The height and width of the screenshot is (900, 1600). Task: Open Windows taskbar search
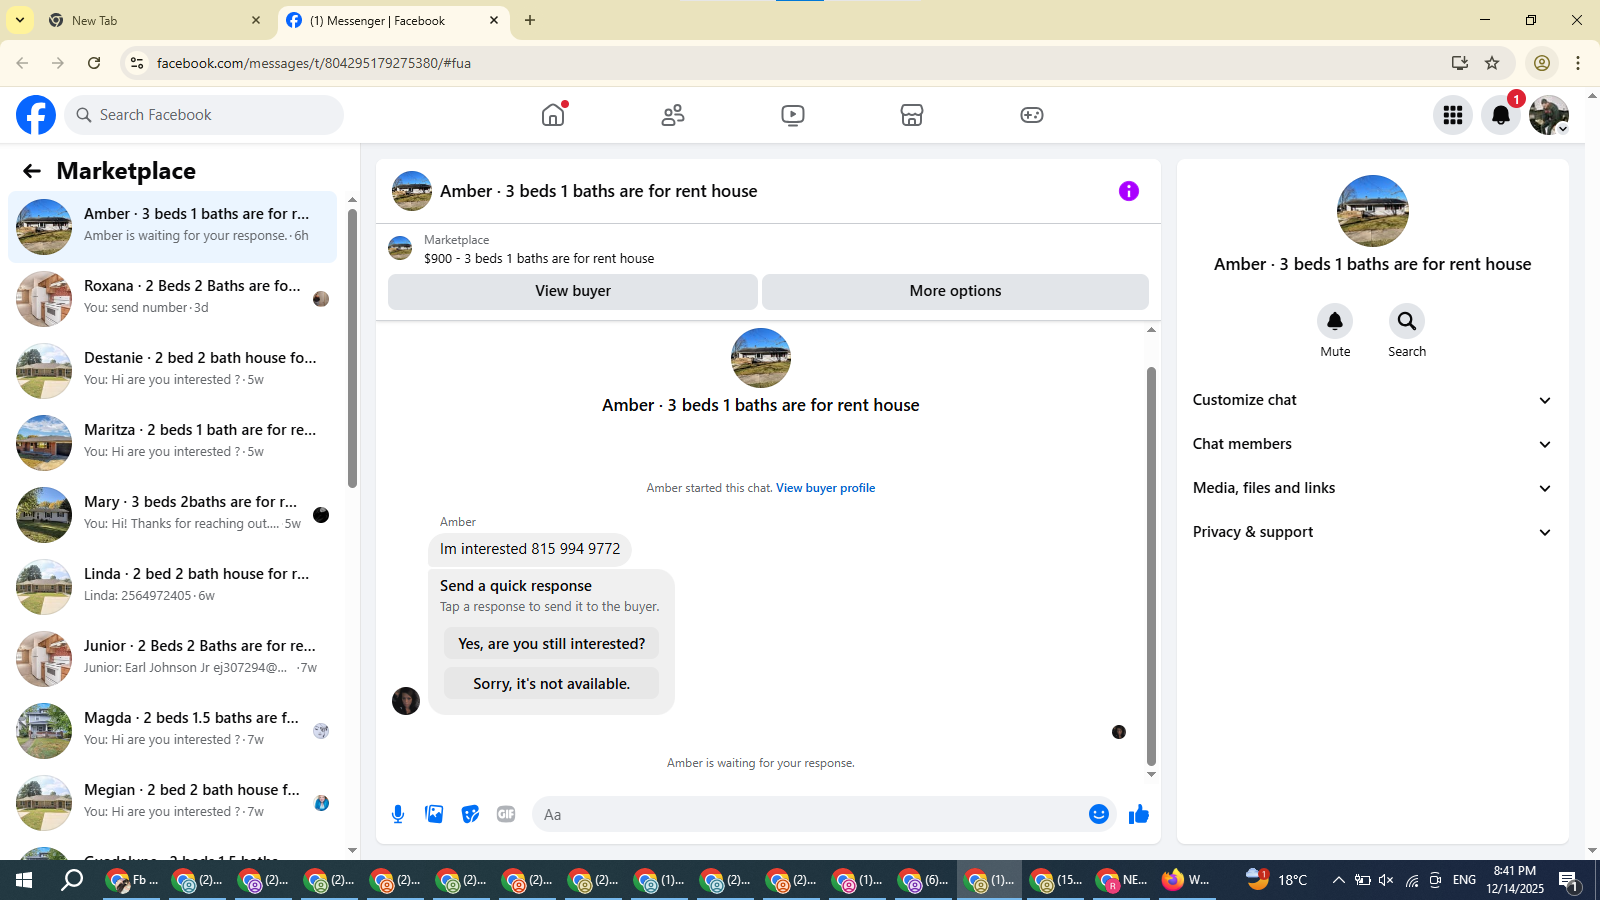72,880
